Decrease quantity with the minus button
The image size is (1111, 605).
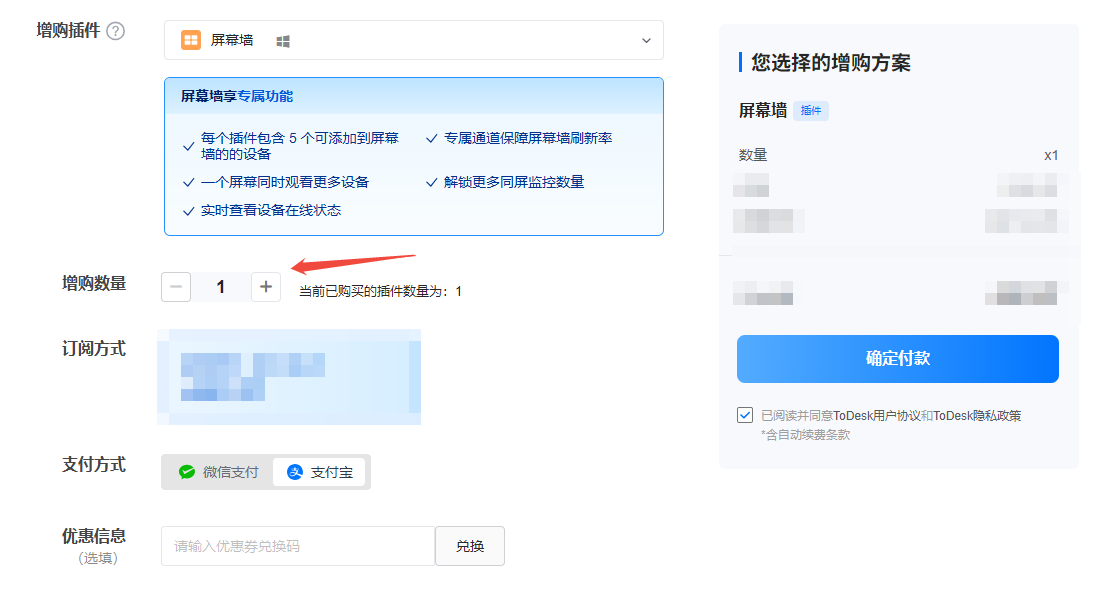click(x=176, y=287)
